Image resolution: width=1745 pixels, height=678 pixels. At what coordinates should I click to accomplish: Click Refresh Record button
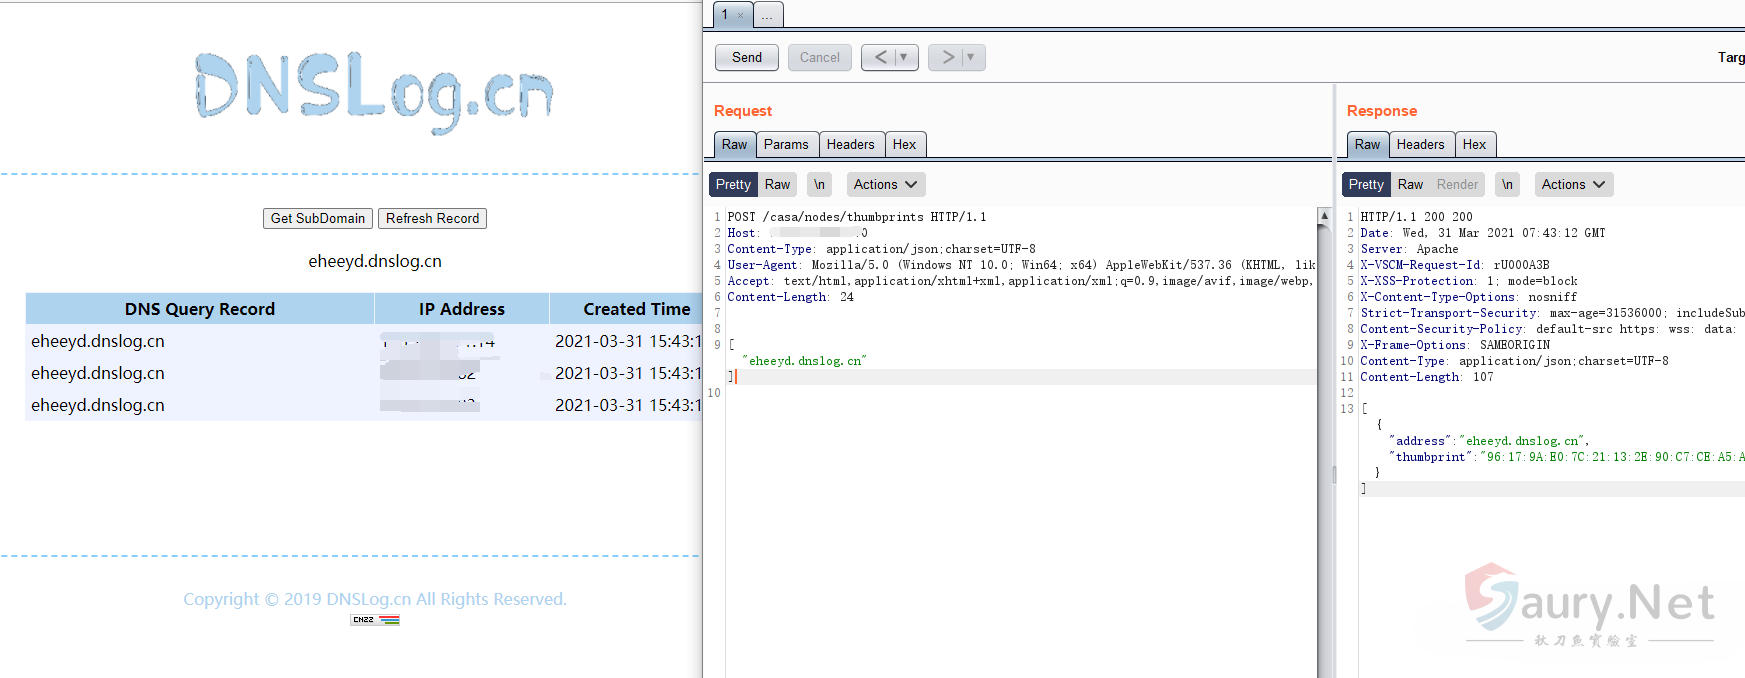click(x=432, y=219)
